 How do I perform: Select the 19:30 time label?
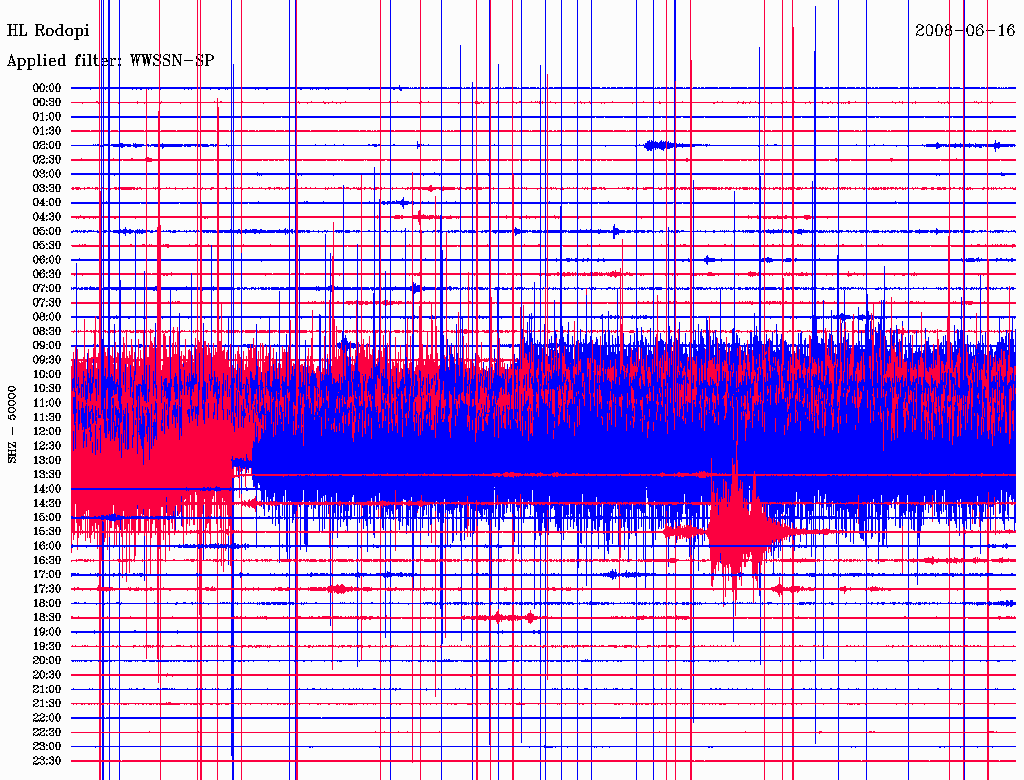pos(47,646)
